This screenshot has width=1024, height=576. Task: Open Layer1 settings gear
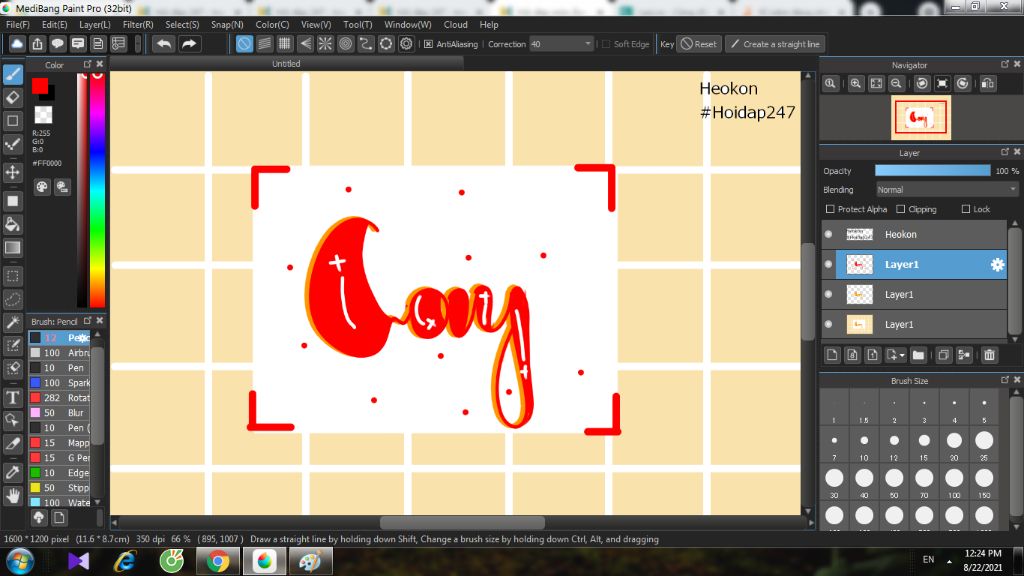(x=997, y=264)
